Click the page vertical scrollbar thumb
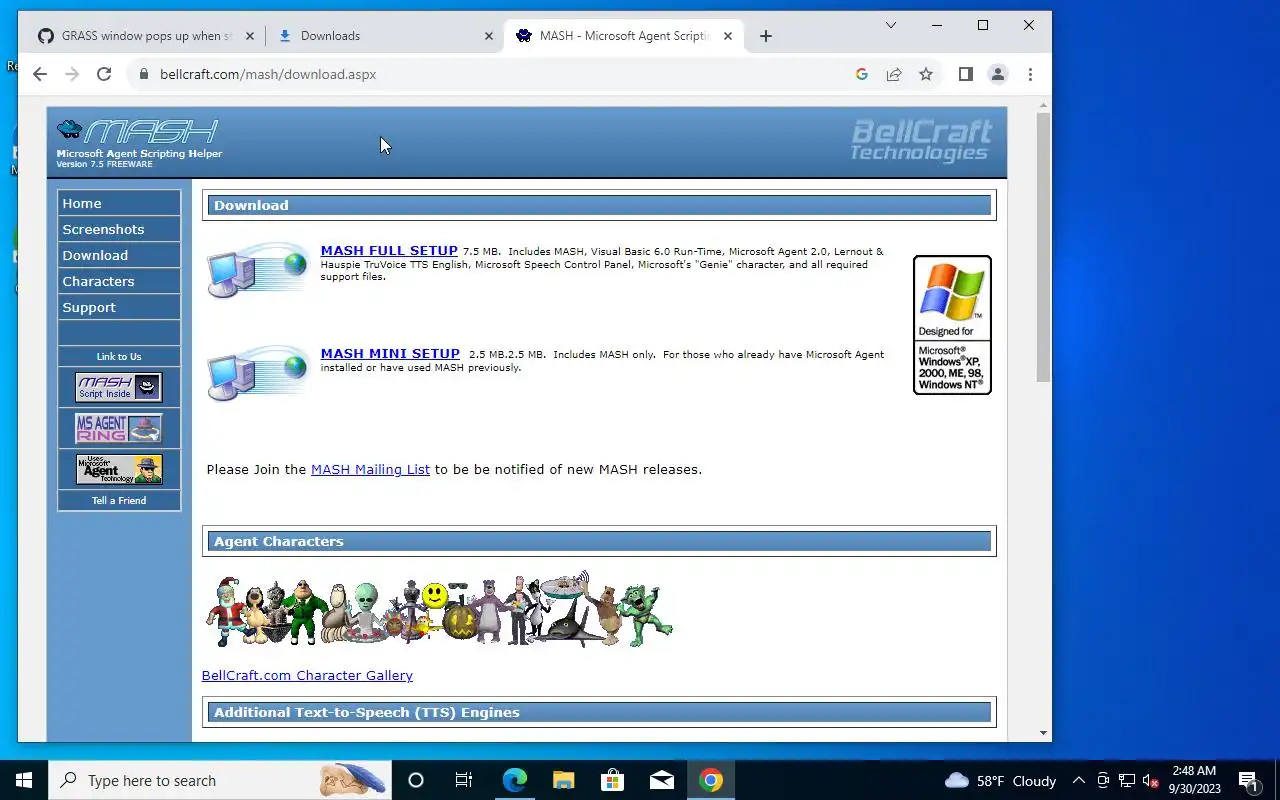This screenshot has width=1280, height=800. pos(1043,246)
